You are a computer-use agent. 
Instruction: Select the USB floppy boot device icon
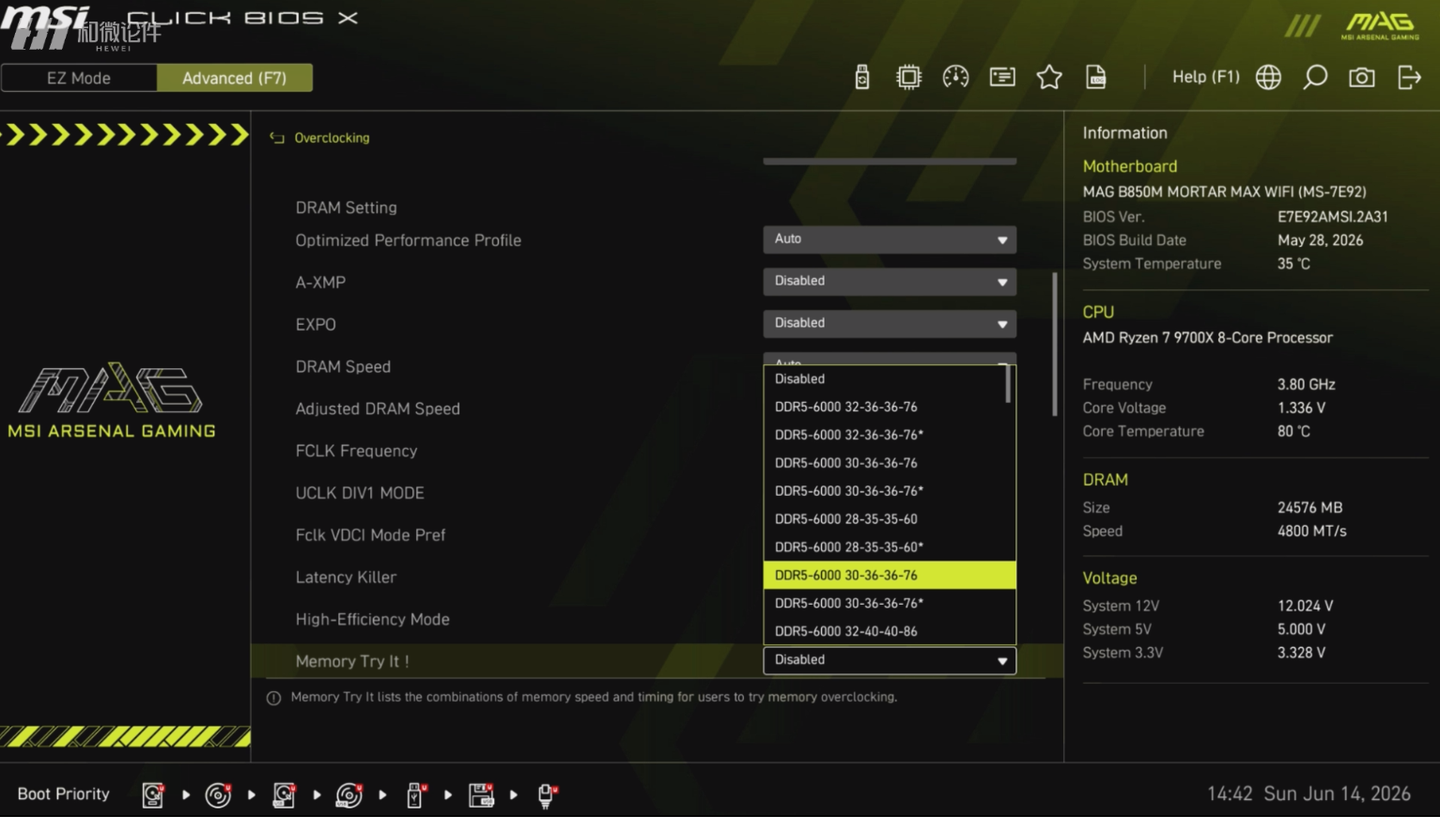(481, 795)
